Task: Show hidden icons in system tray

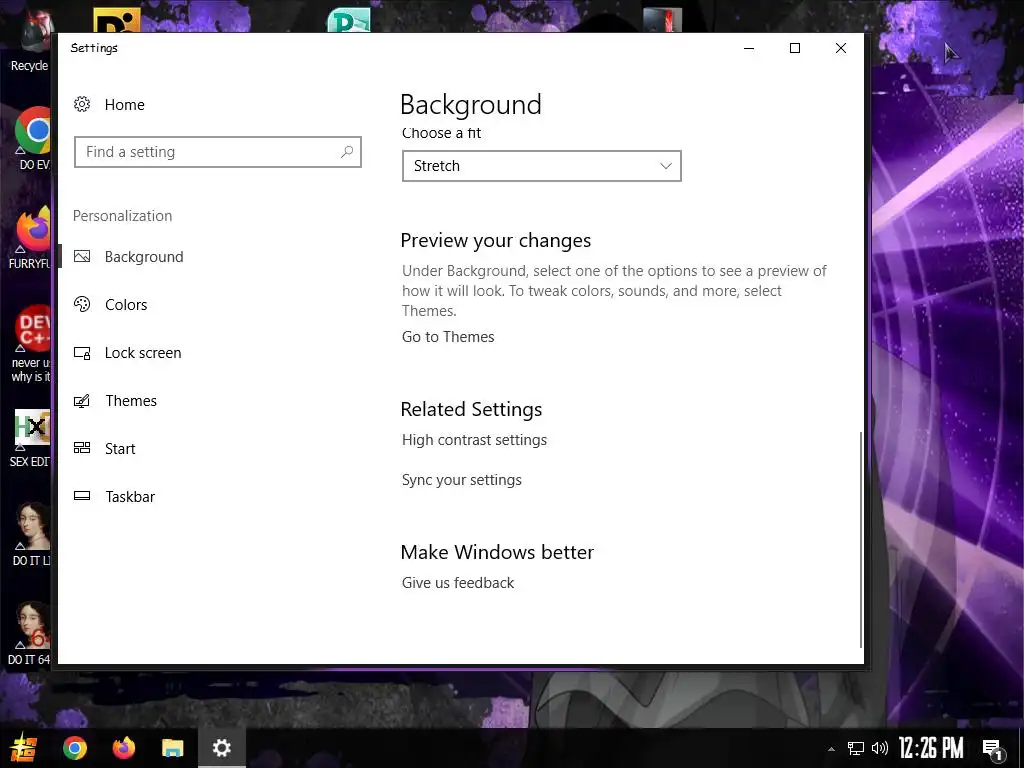Action: [x=831, y=749]
